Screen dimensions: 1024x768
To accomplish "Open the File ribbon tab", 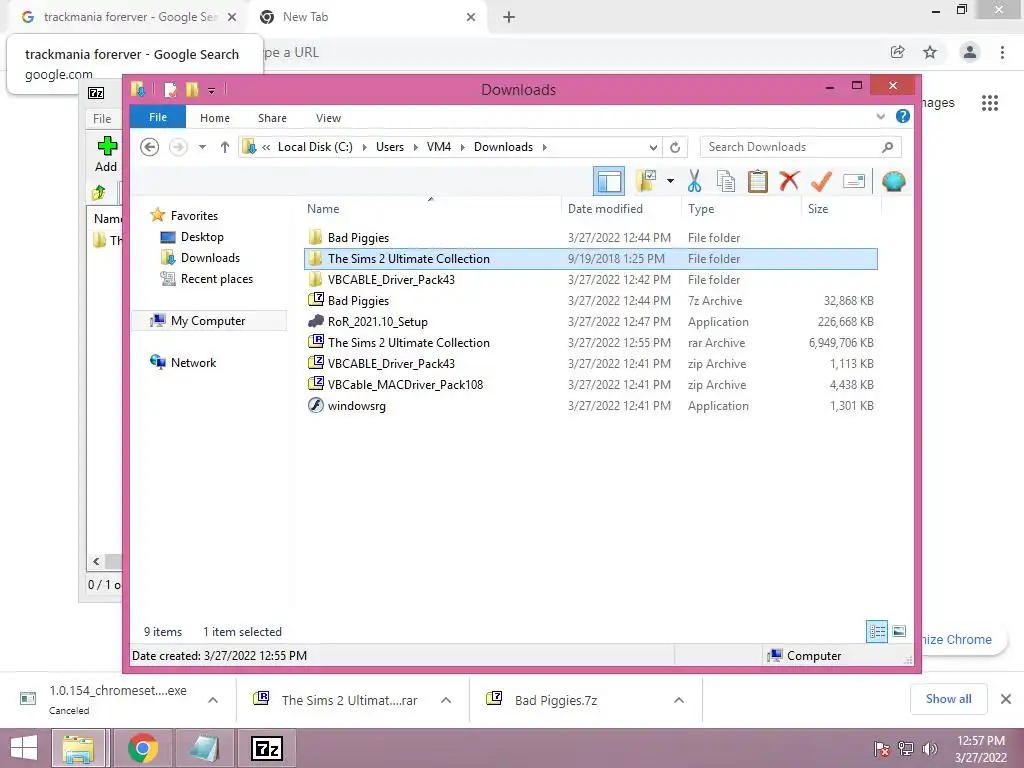I will pos(158,117).
